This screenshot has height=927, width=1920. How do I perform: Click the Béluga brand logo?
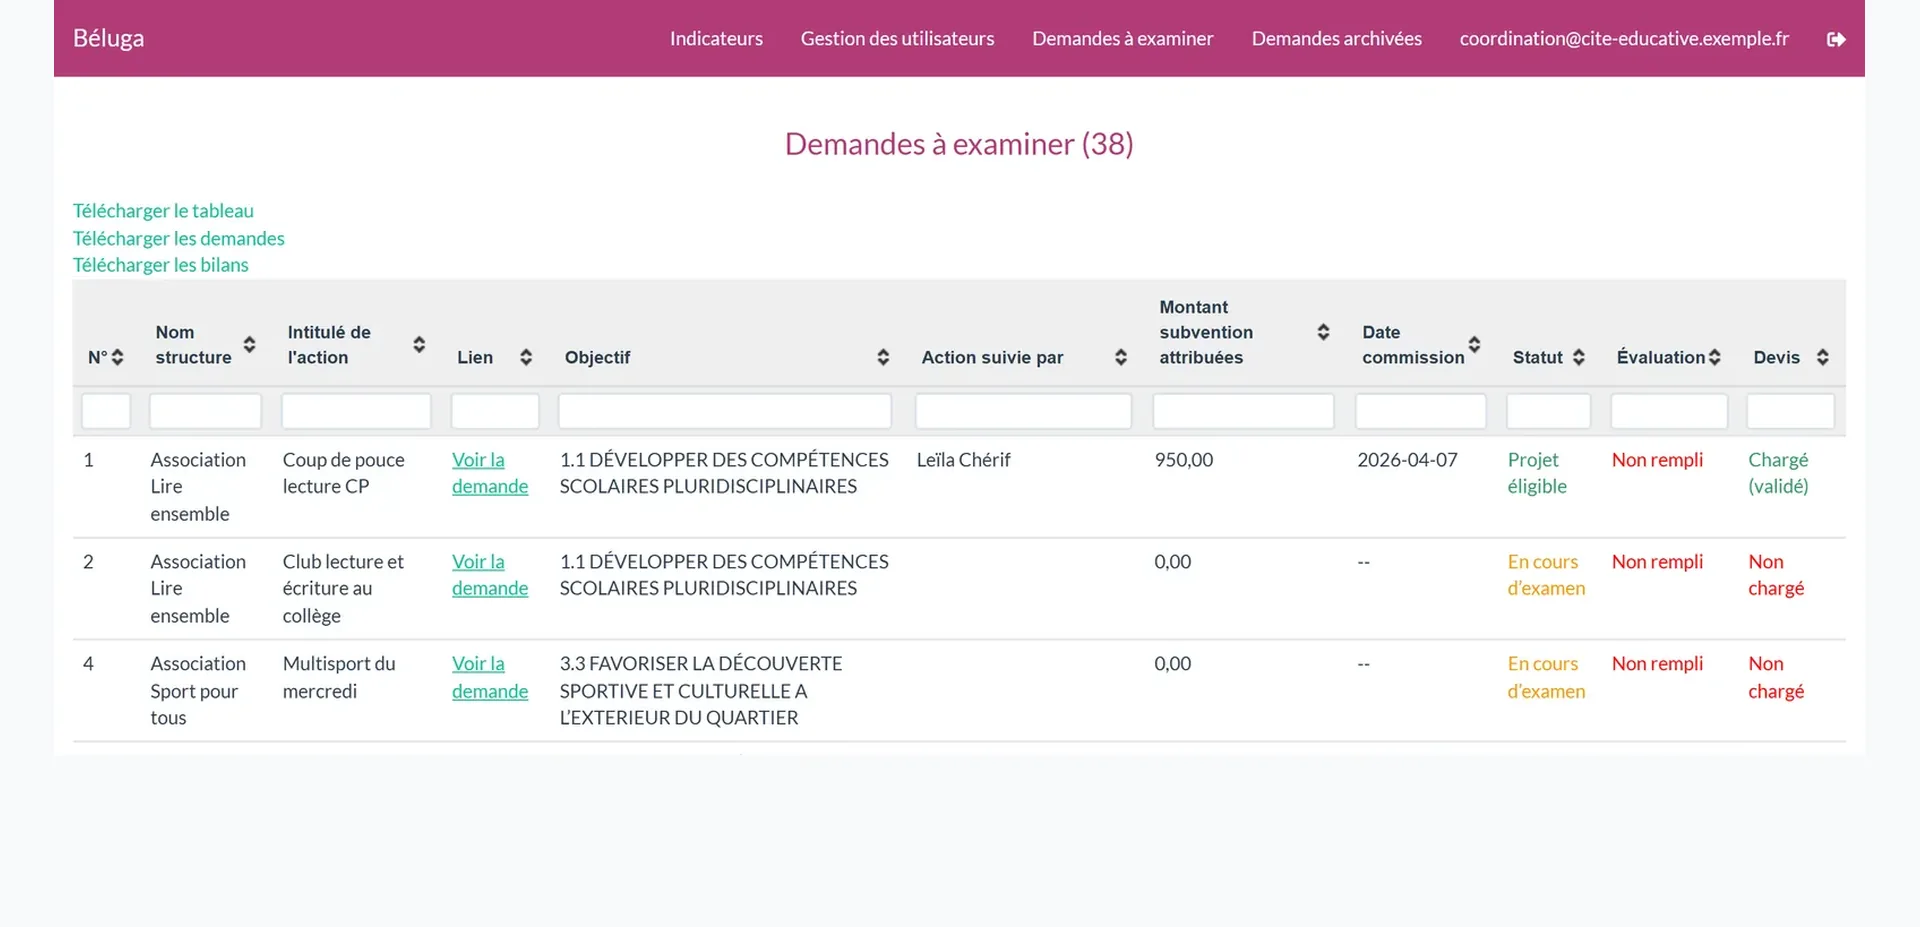click(108, 38)
